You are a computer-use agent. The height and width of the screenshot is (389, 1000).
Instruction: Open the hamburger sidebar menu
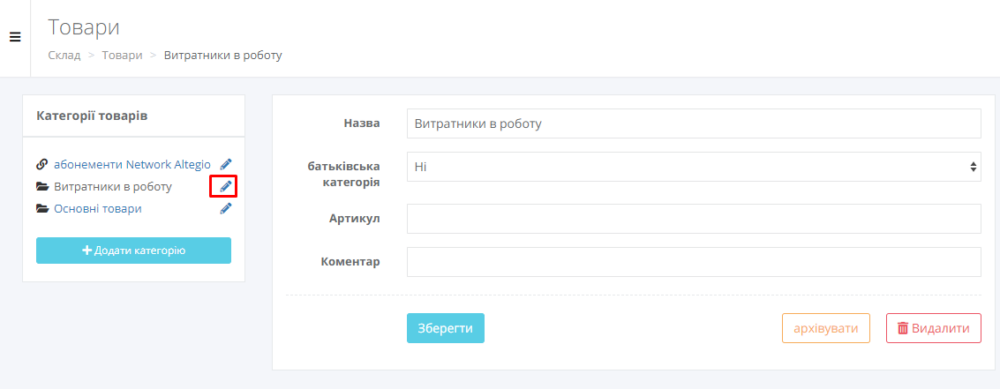coord(15,37)
